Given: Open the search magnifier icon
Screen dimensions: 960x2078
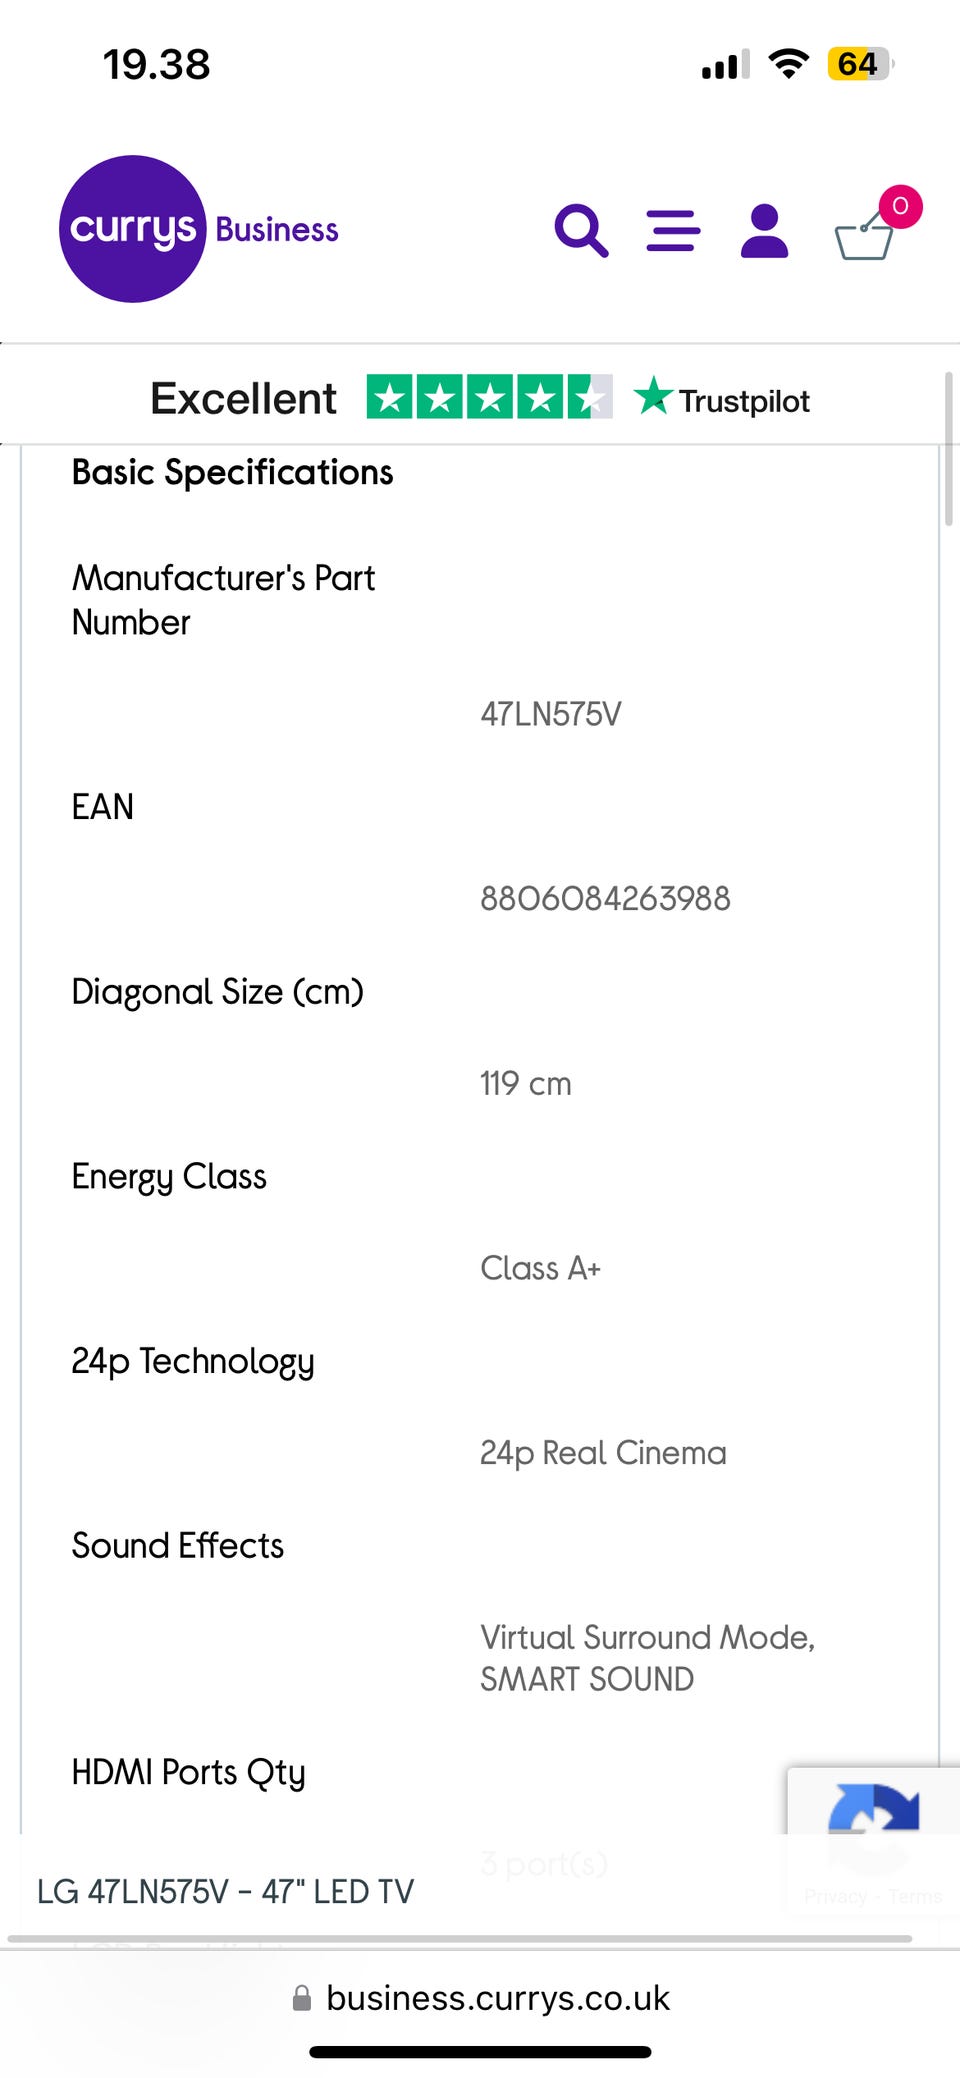Looking at the screenshot, I should click(581, 231).
